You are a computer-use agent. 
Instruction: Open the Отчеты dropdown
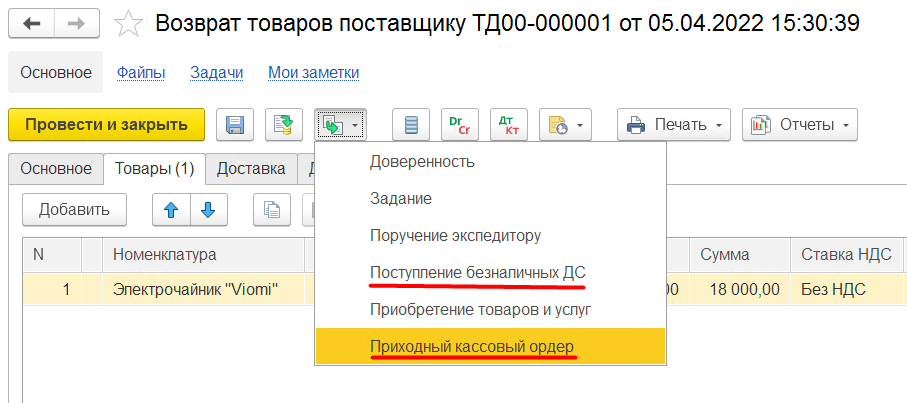tap(799, 124)
